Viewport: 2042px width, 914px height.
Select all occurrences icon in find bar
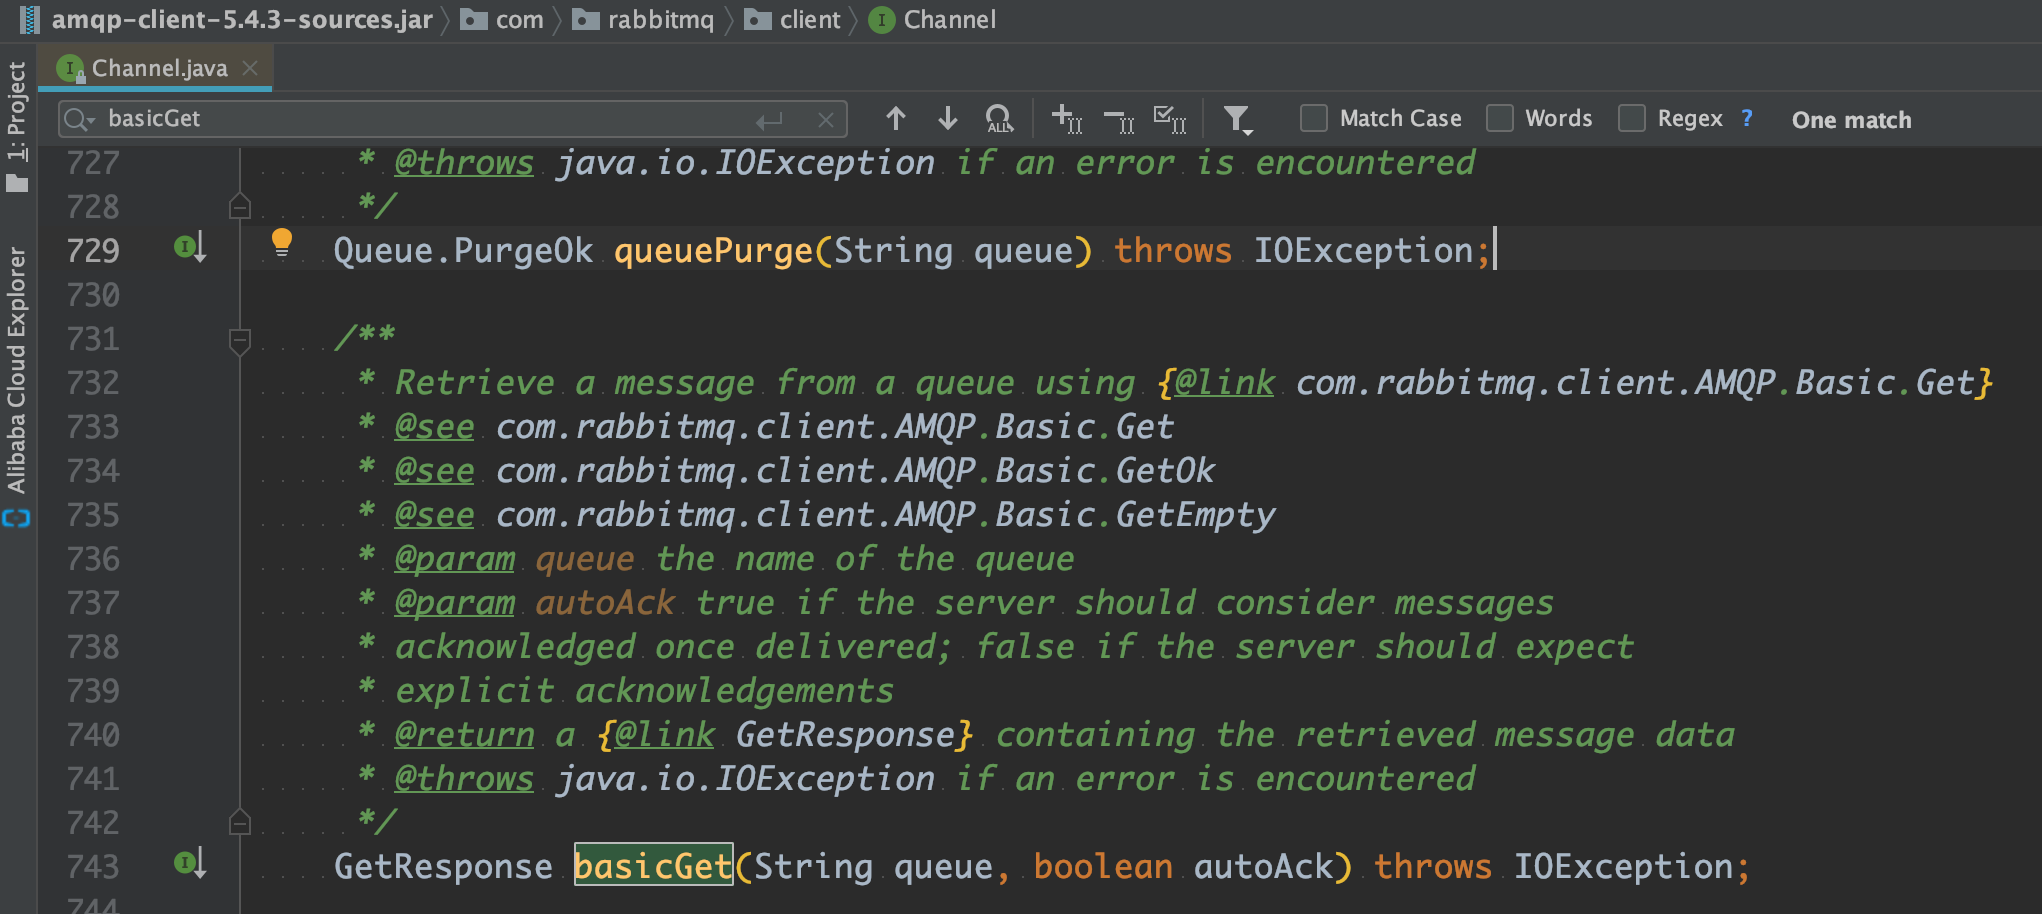1169,119
